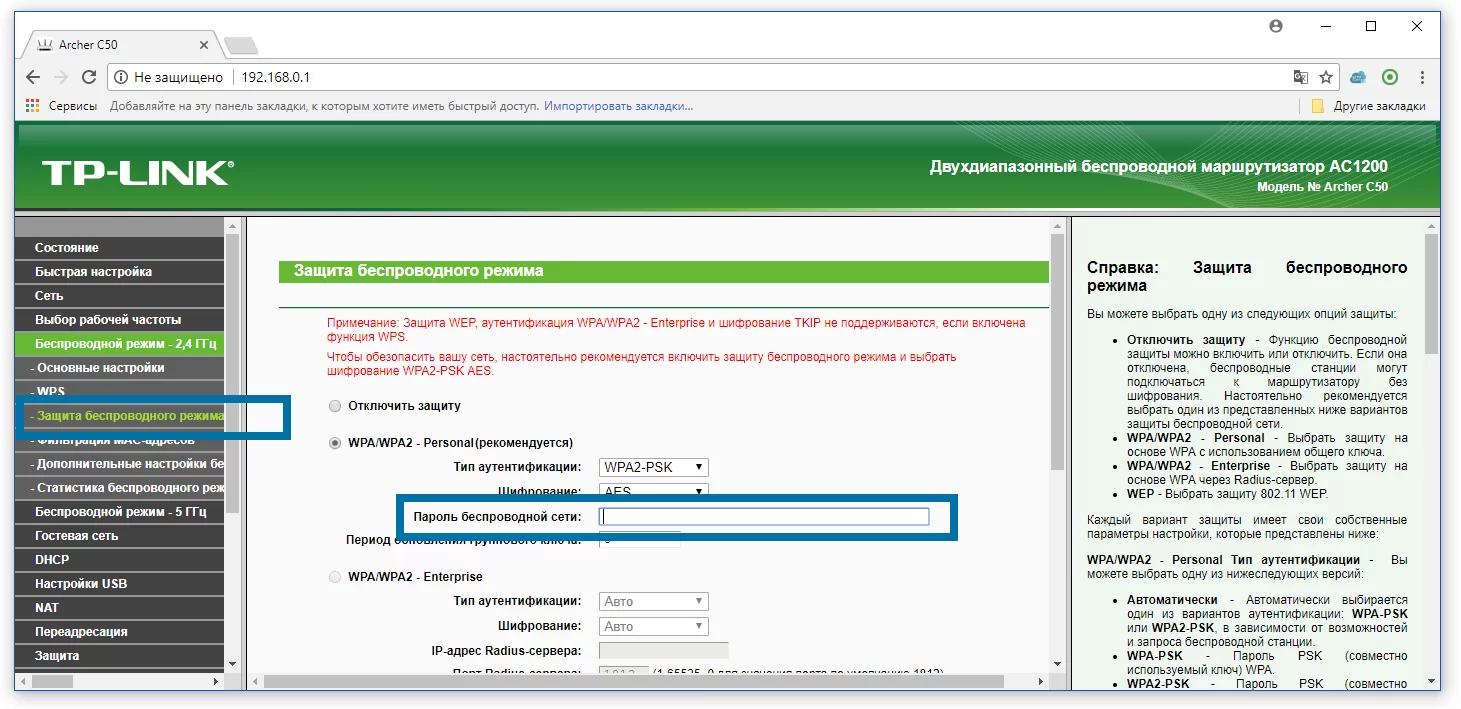Open the Сервисы apps grid icon
The width and height of the screenshot is (1461, 709).
(x=33, y=106)
